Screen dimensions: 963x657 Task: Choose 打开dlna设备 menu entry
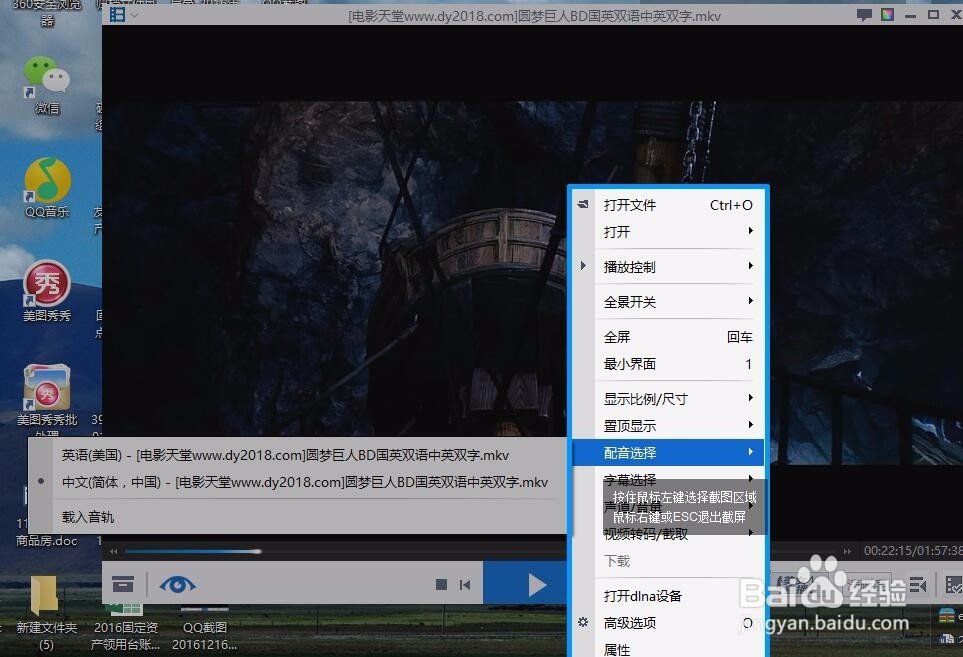tap(669, 596)
